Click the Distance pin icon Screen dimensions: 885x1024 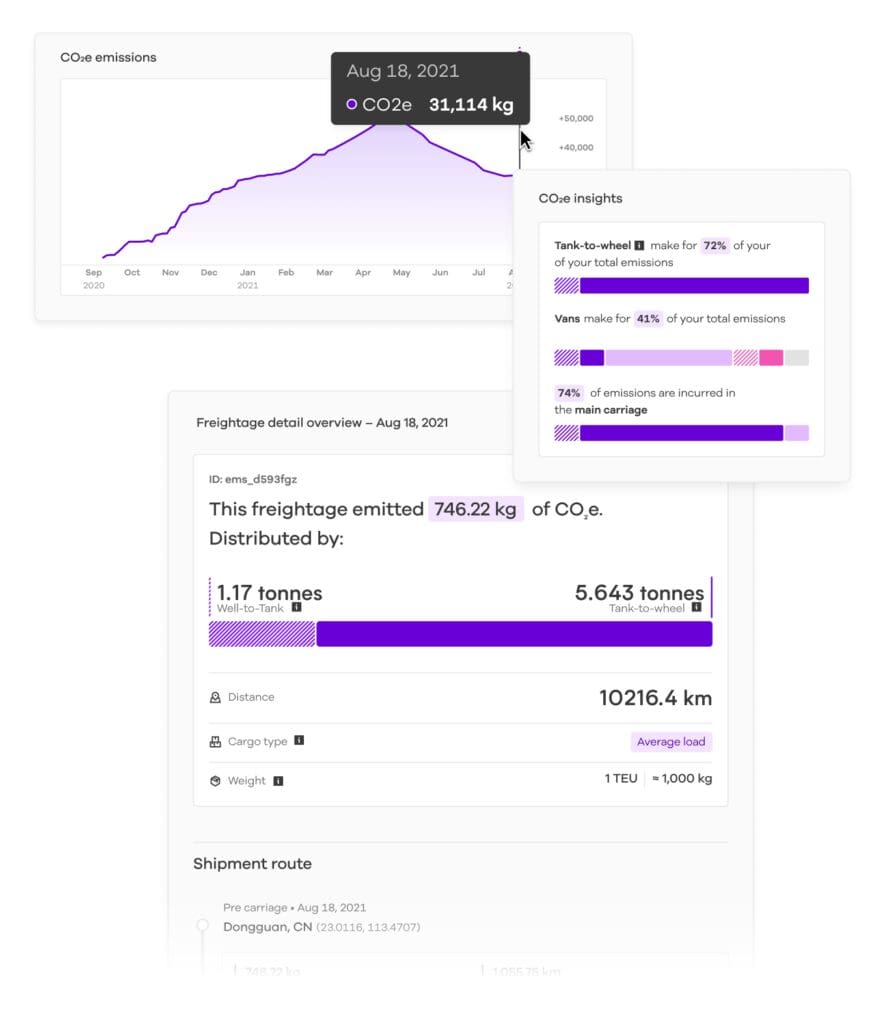[x=215, y=697]
